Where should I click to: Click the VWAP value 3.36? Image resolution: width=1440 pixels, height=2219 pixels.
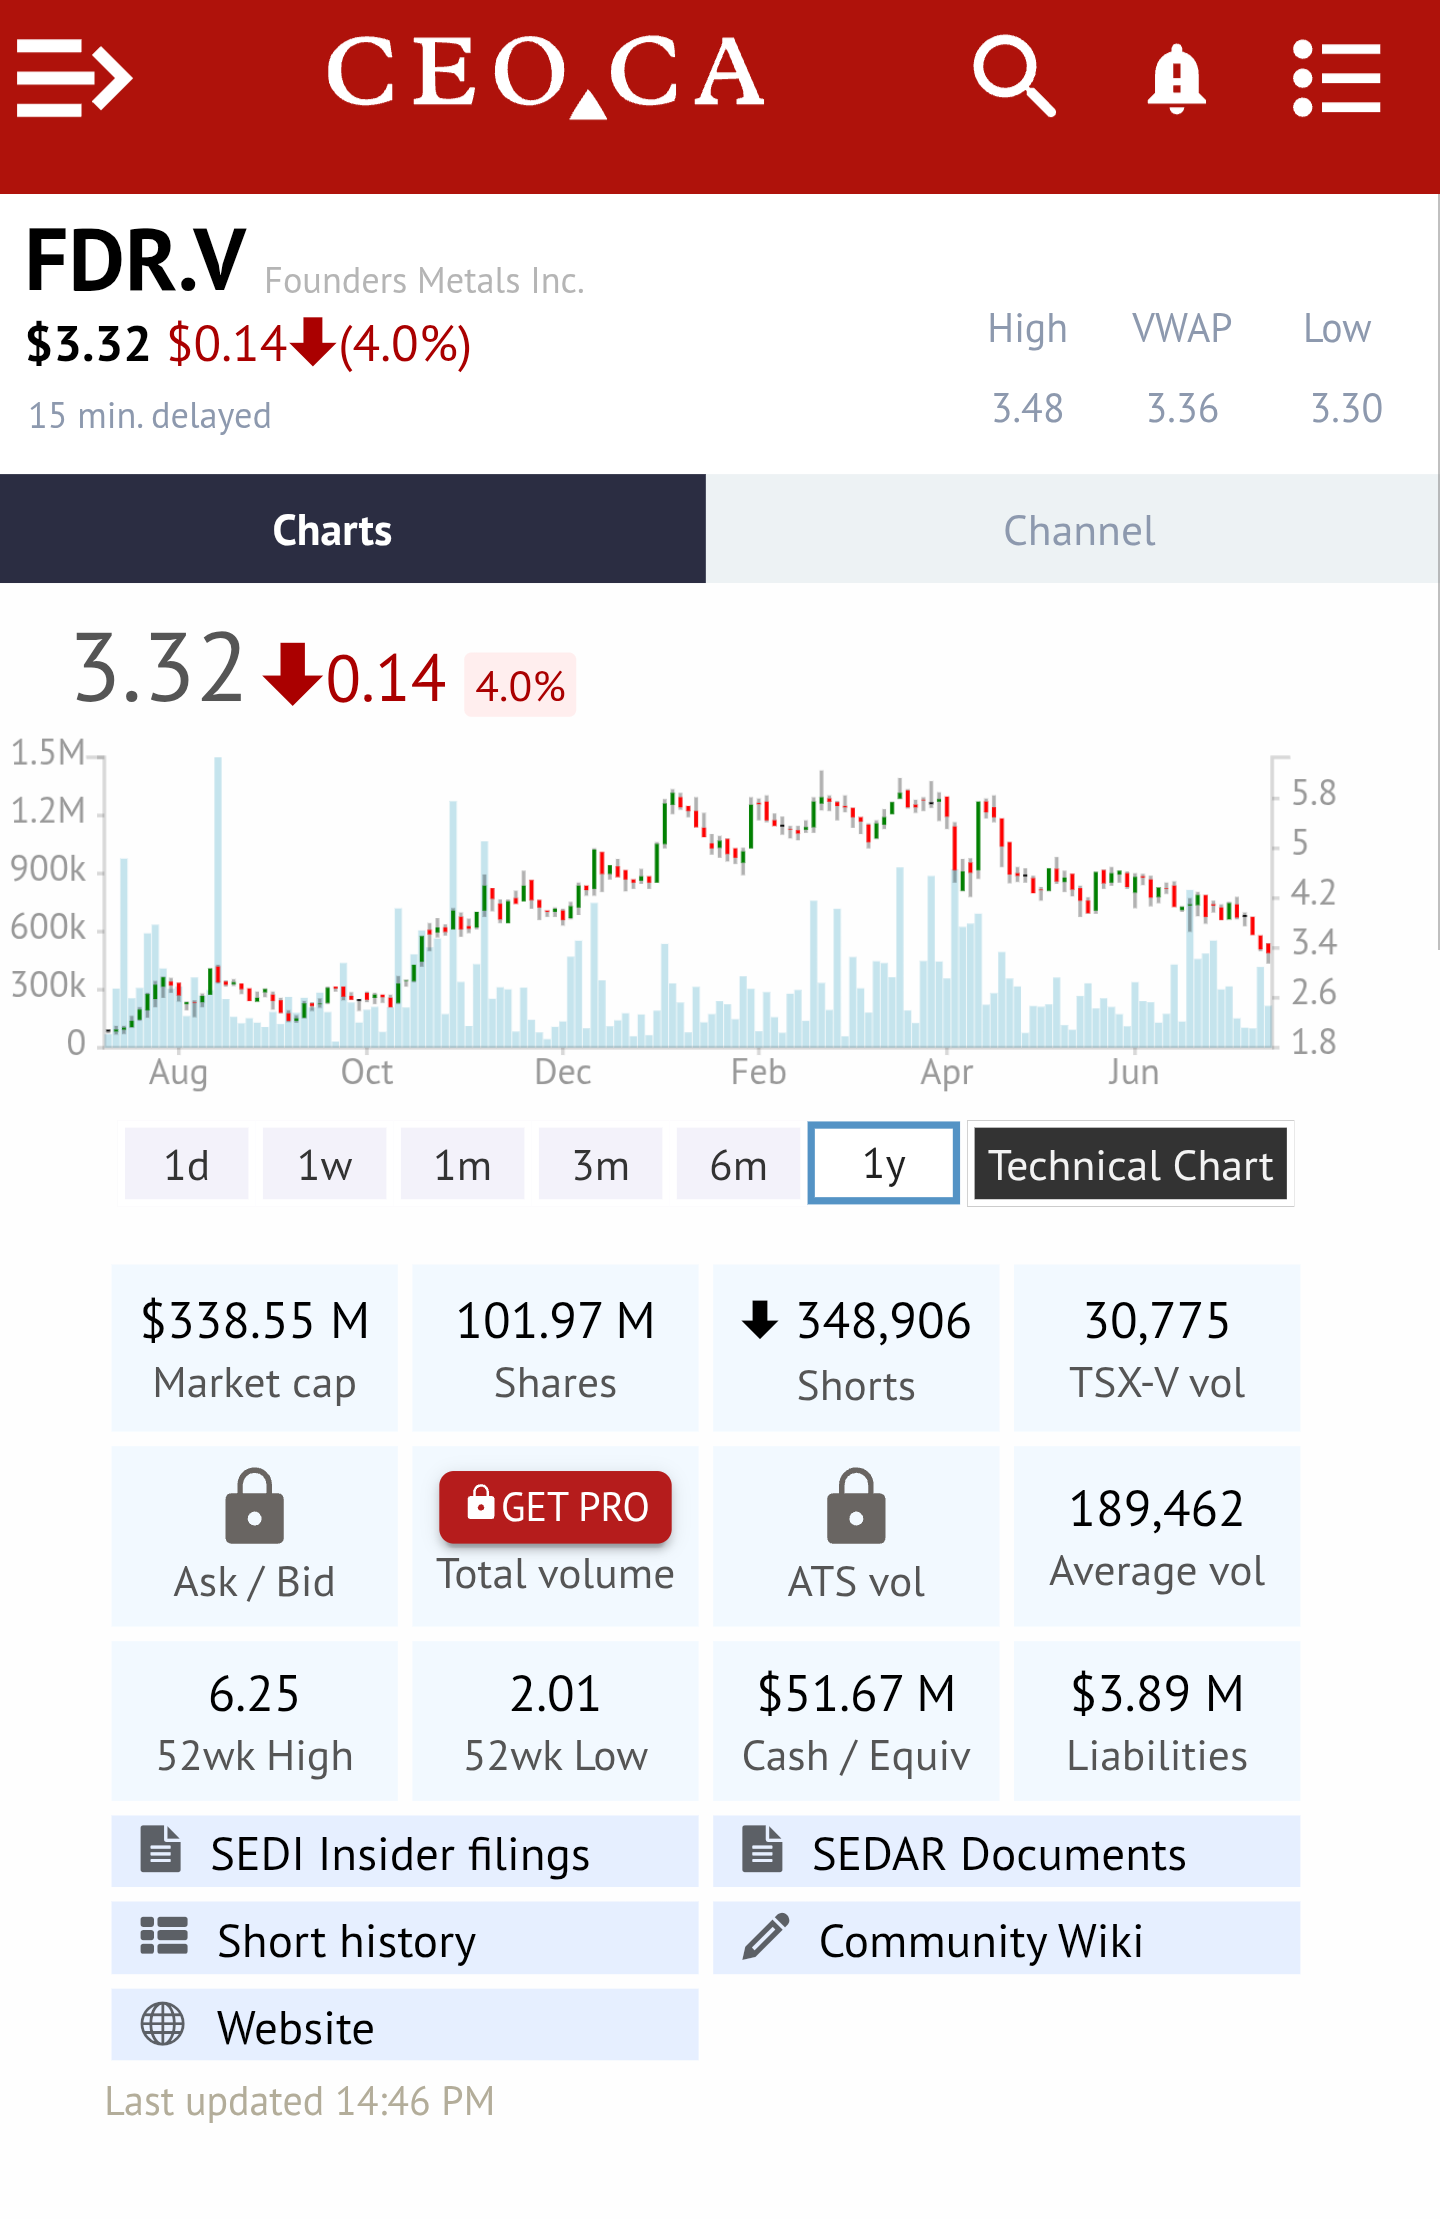coord(1182,409)
